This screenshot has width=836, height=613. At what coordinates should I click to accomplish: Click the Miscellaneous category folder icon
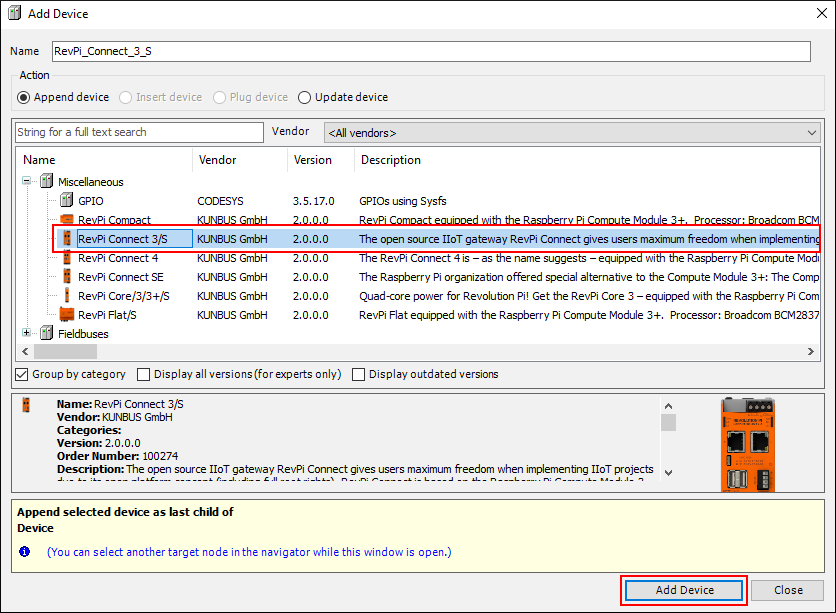point(47,181)
